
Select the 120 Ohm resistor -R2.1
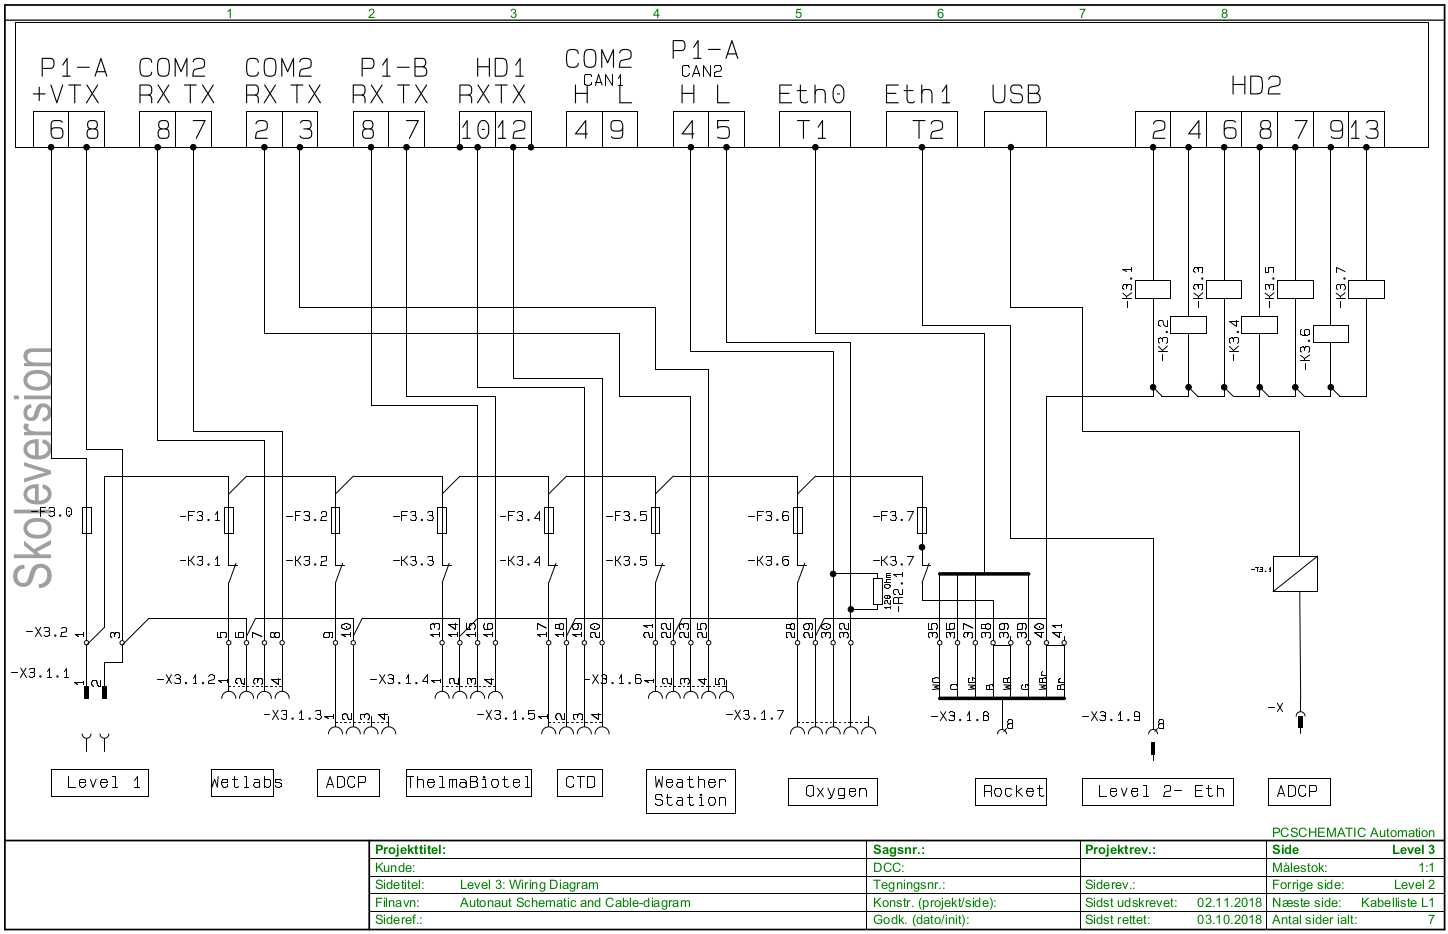[x=877, y=592]
